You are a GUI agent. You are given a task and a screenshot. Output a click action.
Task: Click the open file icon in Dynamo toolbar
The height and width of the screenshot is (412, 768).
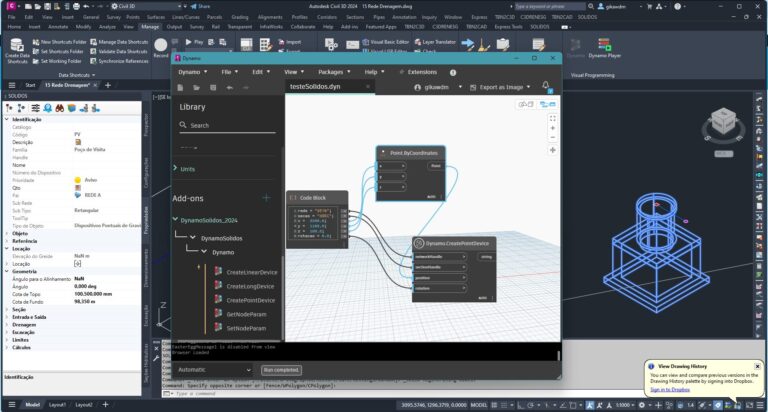197,88
